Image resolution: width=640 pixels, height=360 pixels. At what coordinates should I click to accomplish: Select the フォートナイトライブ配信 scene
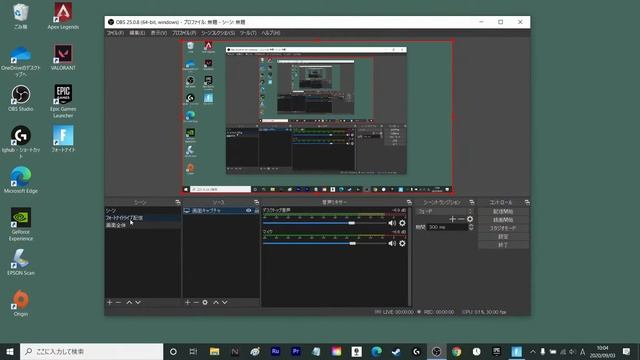coord(142,218)
